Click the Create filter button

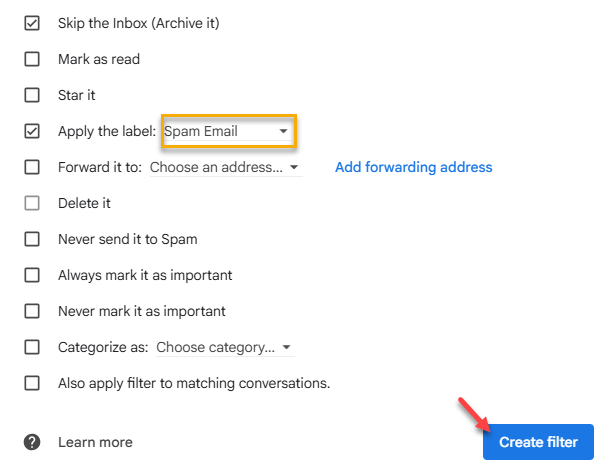click(538, 442)
